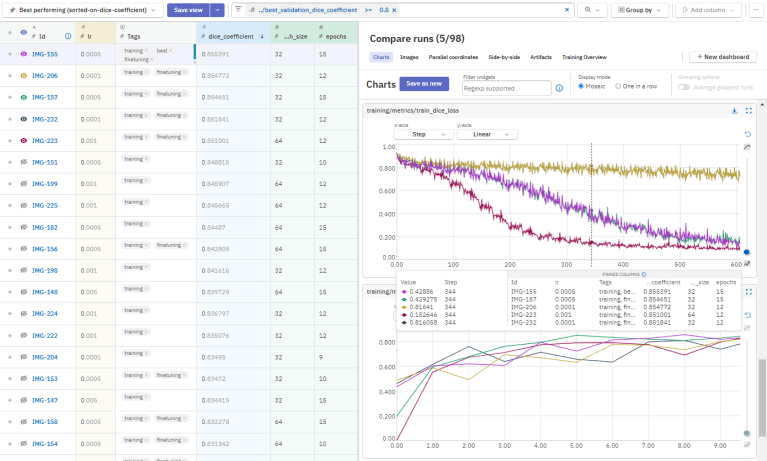
Task: Download the train_dice_loss chart
Action: click(x=734, y=111)
